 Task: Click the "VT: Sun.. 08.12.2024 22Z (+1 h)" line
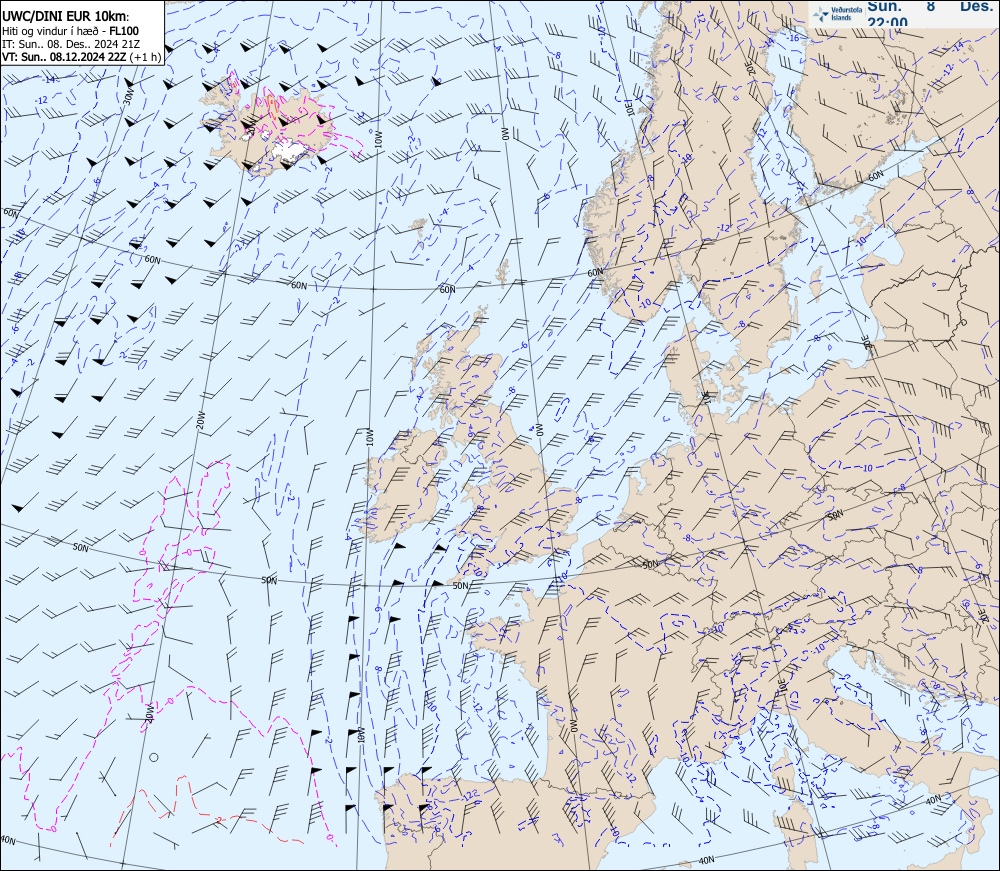(x=82, y=57)
